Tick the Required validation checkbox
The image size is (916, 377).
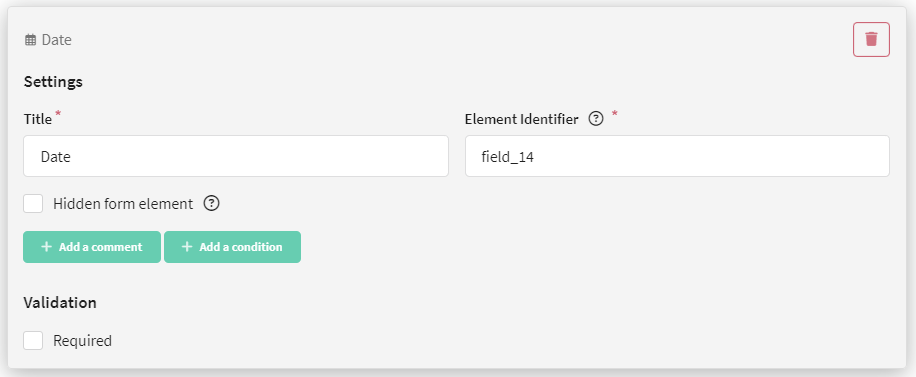click(33, 340)
